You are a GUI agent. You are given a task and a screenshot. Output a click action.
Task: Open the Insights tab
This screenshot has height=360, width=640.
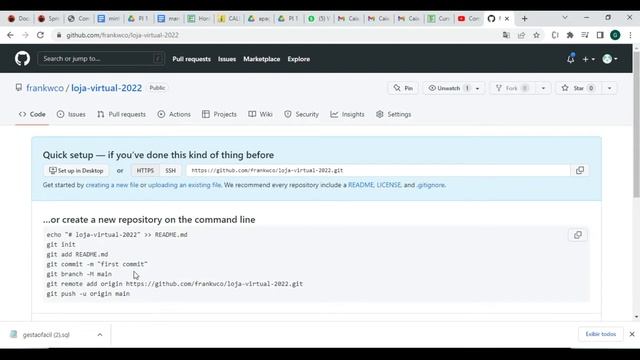347,114
